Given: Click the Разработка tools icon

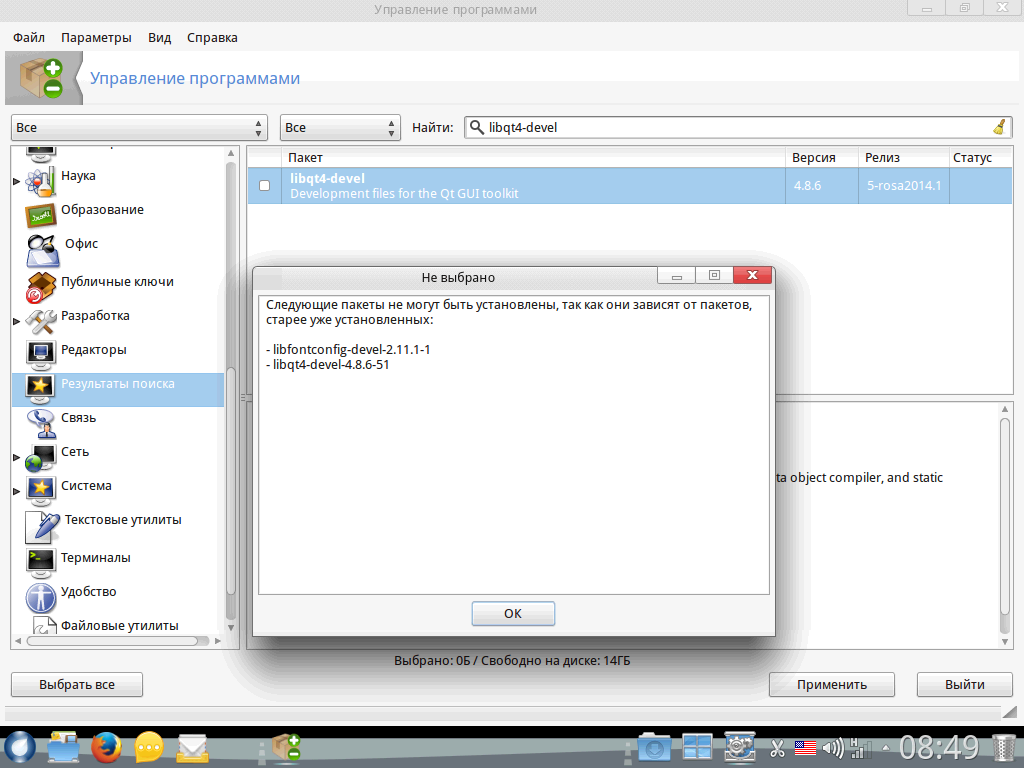Looking at the screenshot, I should 40,321.
